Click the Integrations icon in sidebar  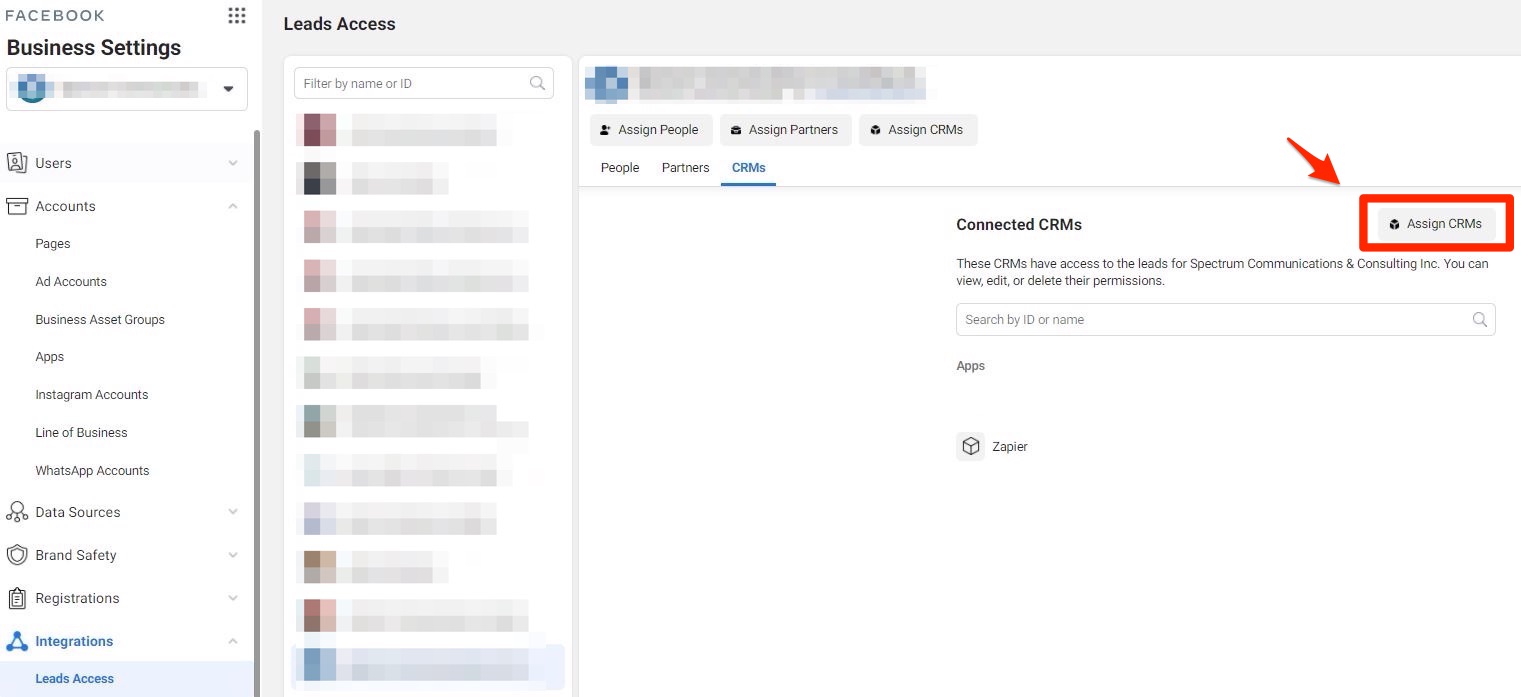point(17,641)
